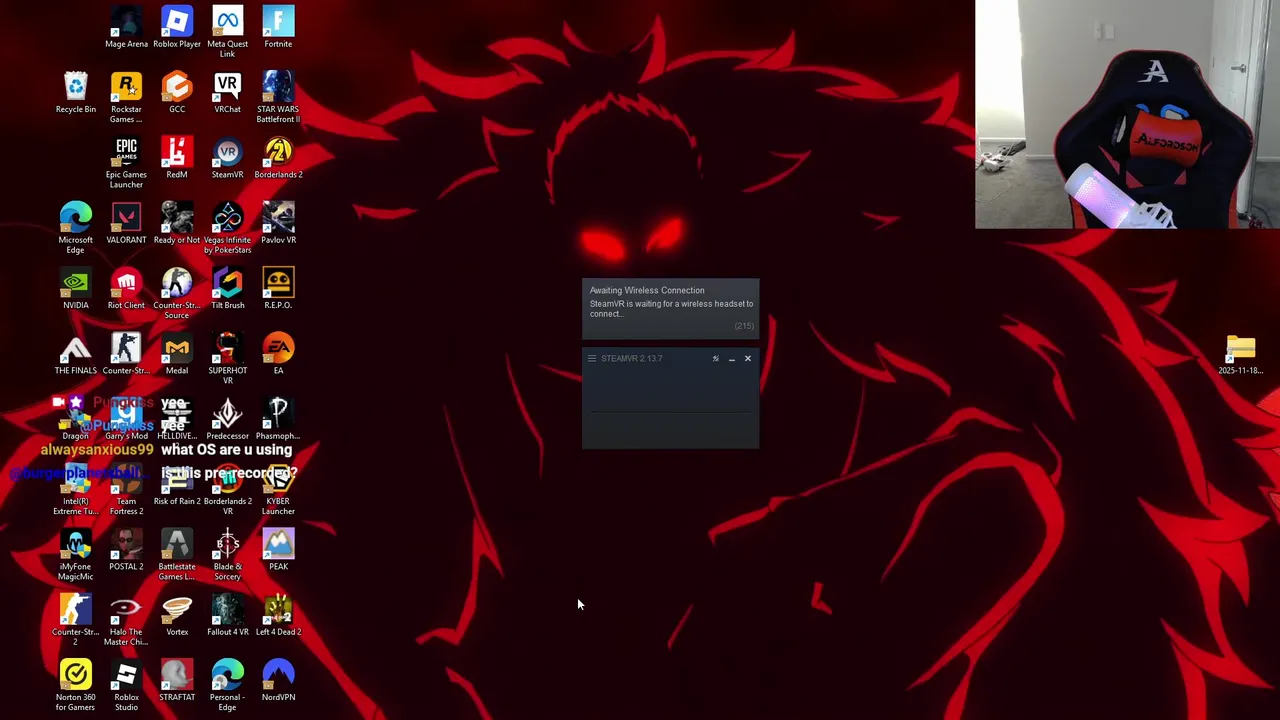1280x720 pixels.
Task: Select the VALORANT desktop icon
Action: pyautogui.click(x=126, y=223)
